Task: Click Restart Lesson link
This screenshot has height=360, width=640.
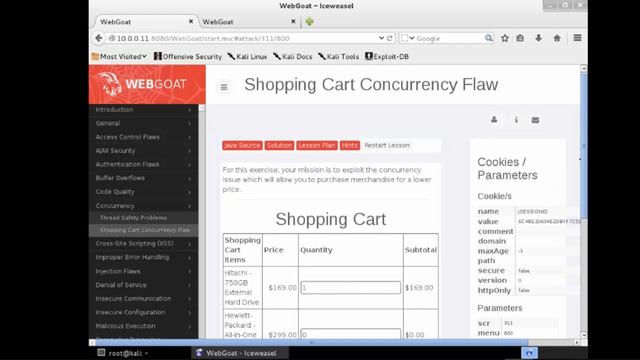Action: point(387,145)
